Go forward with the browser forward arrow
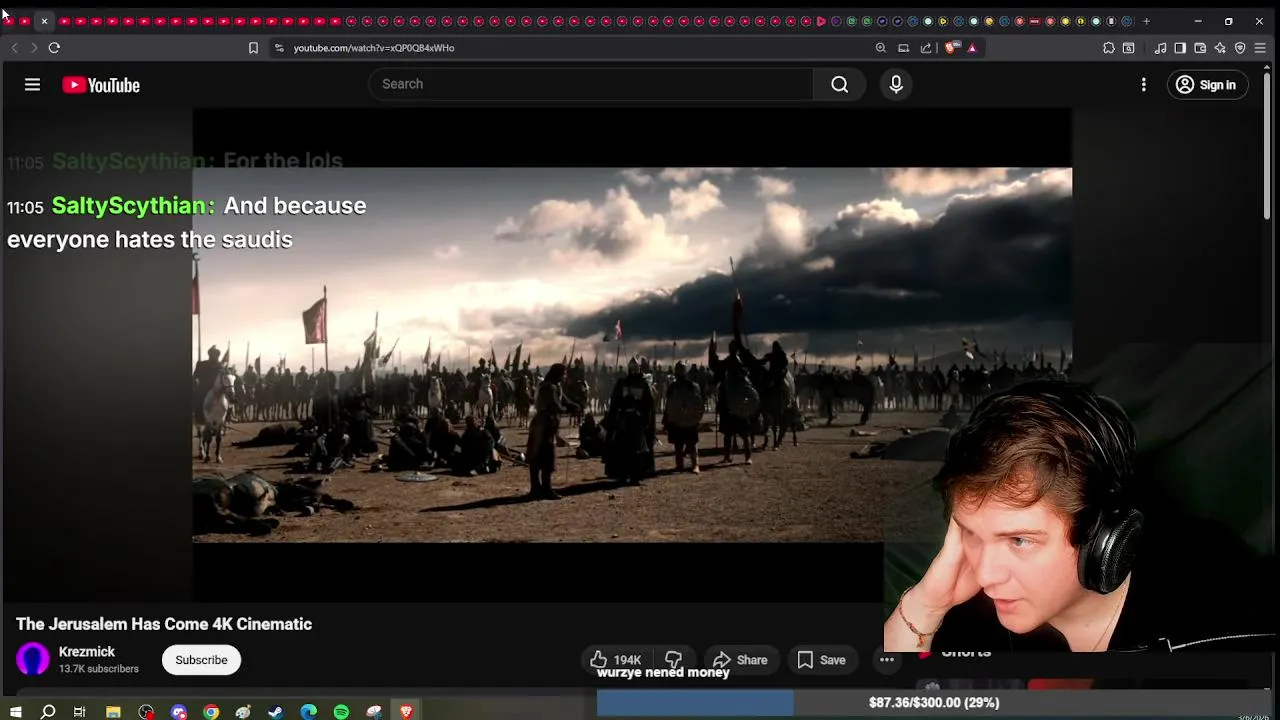1280x720 pixels. click(x=33, y=48)
